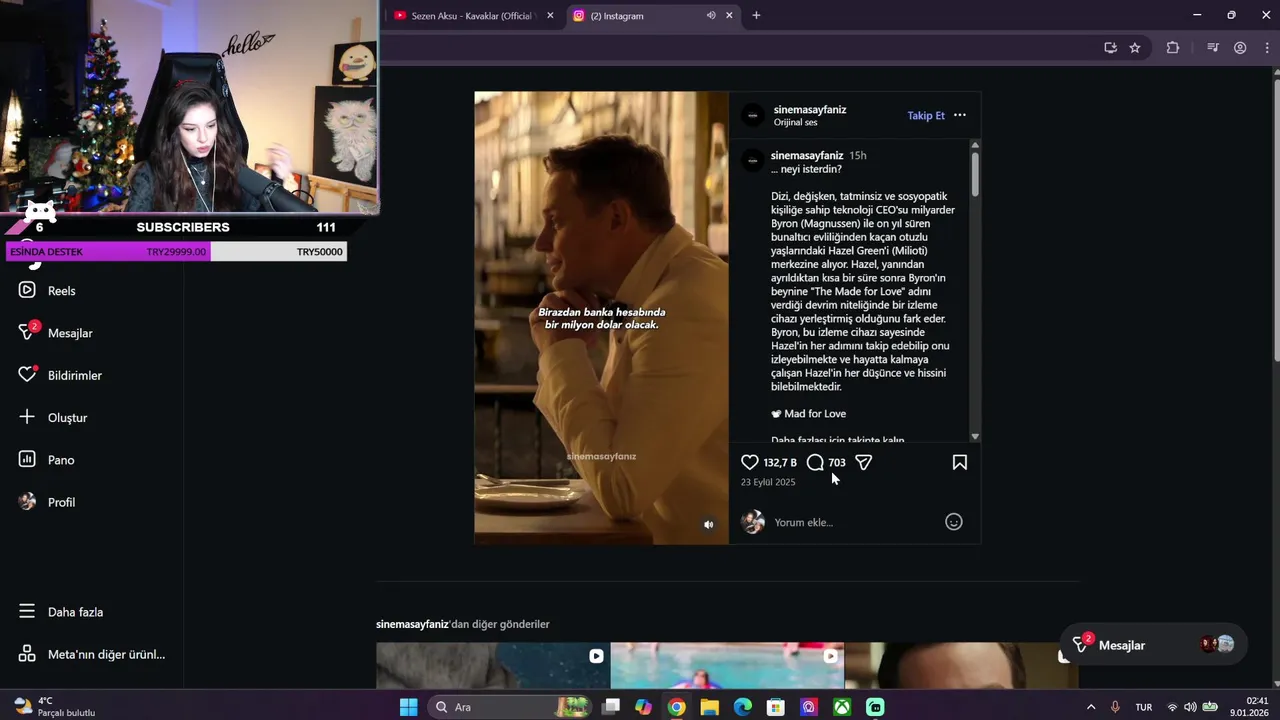This screenshot has width=1280, height=720.
Task: Close the Instagram tab
Action: 729,15
